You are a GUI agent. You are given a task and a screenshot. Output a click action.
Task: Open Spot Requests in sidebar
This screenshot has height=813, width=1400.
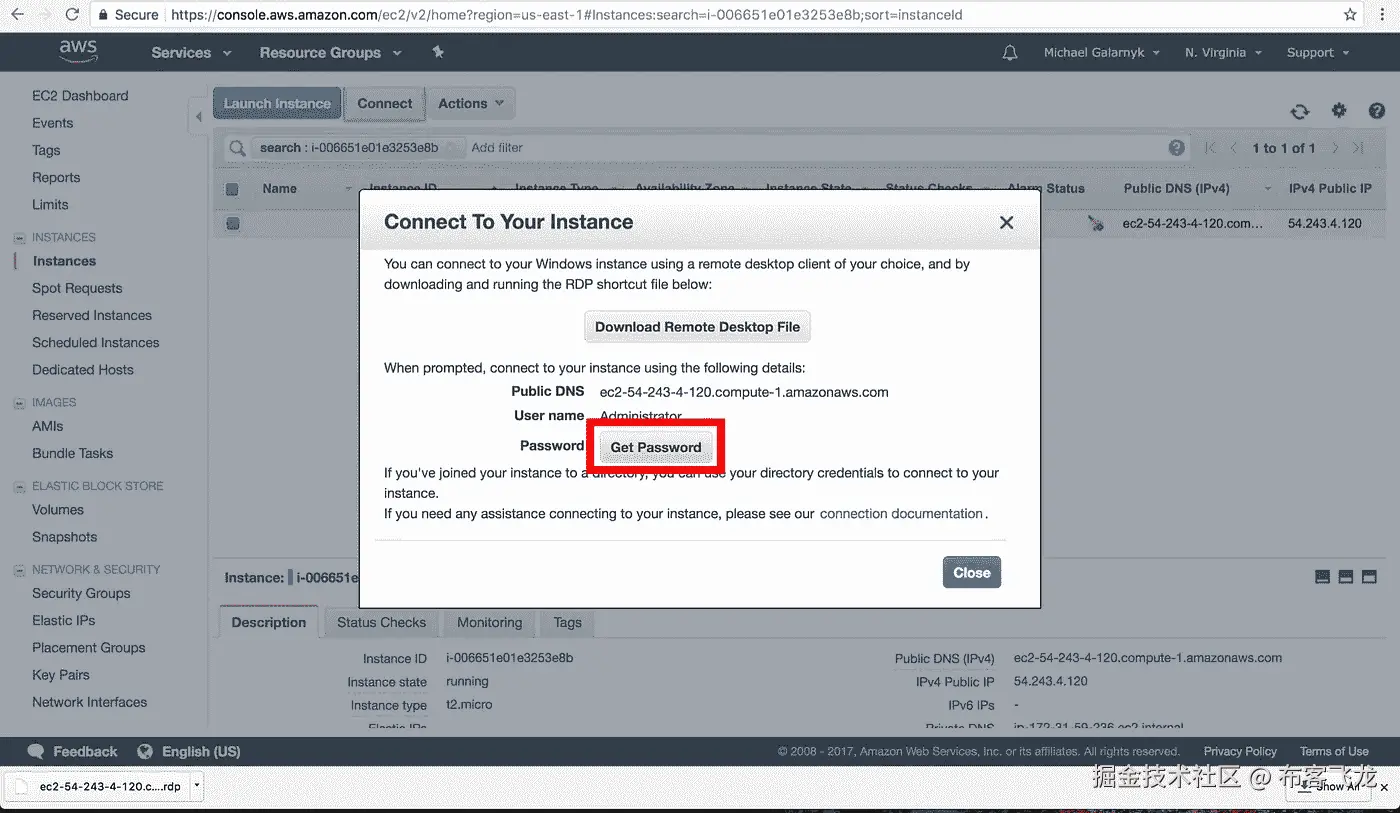pyautogui.click(x=77, y=288)
